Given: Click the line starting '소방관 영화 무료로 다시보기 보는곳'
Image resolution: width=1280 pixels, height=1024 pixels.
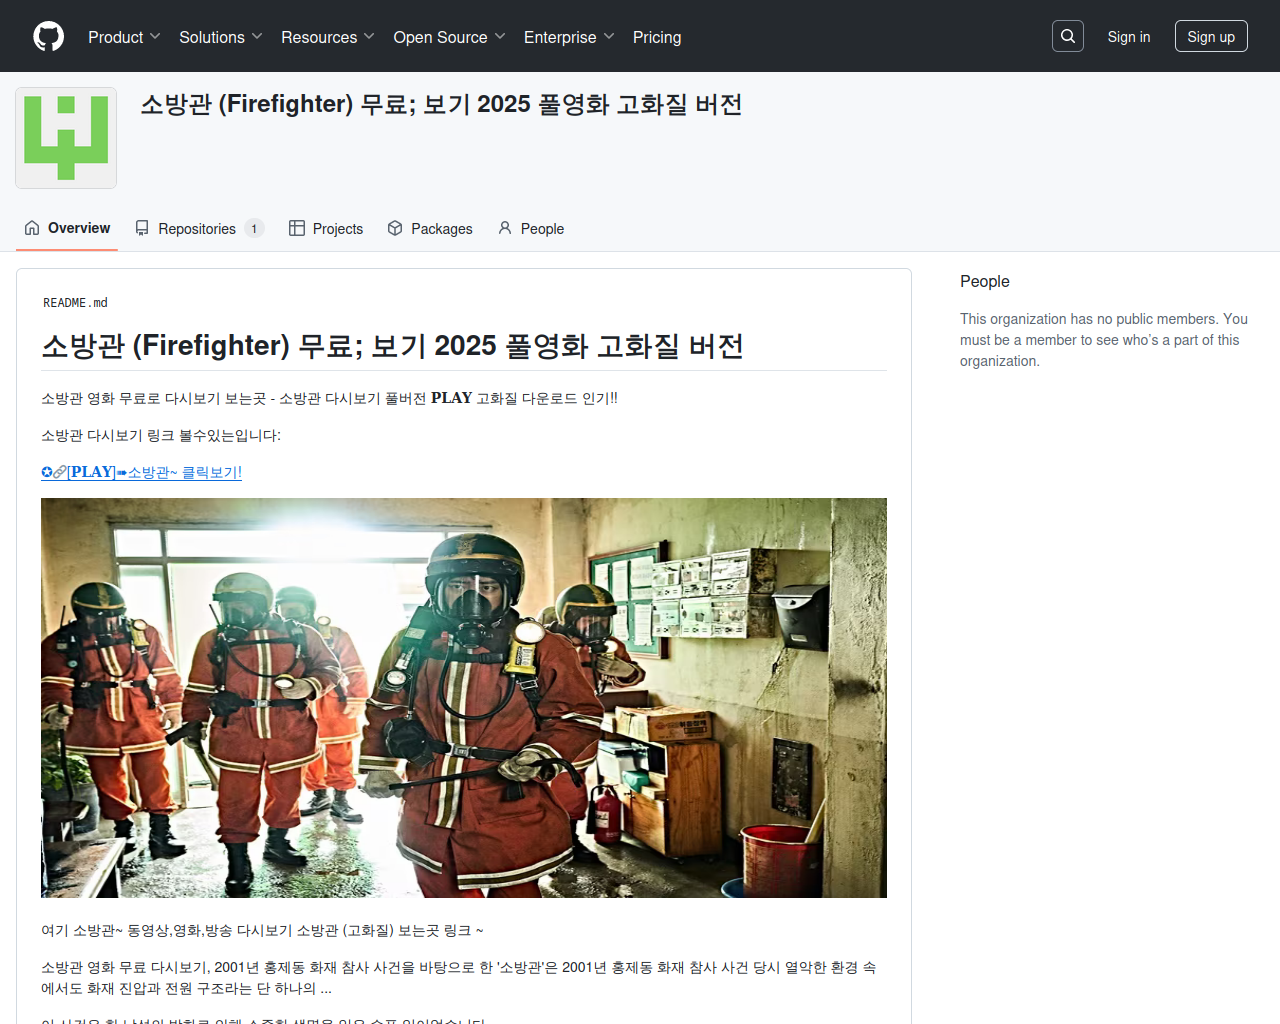Looking at the screenshot, I should pyautogui.click(x=329, y=398).
